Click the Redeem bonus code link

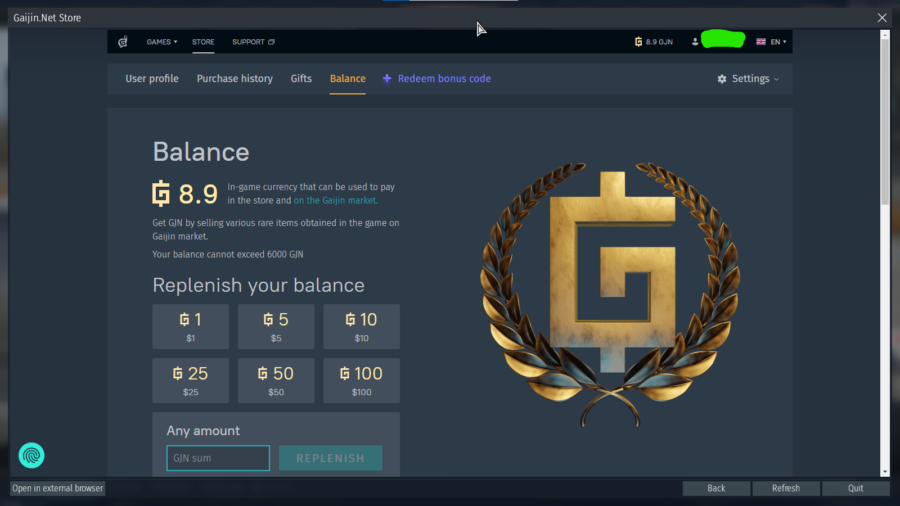(437, 79)
